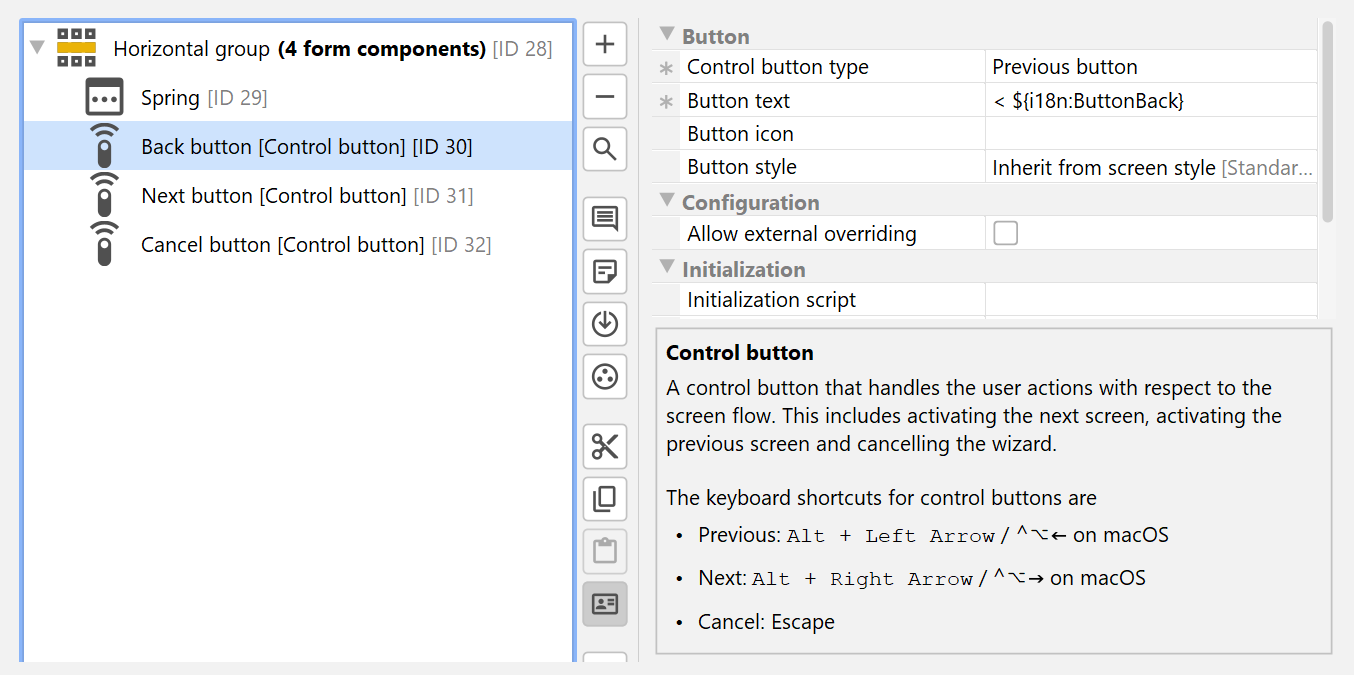The height and width of the screenshot is (675, 1354).
Task: Click the plus (add) toolbar button
Action: point(605,45)
